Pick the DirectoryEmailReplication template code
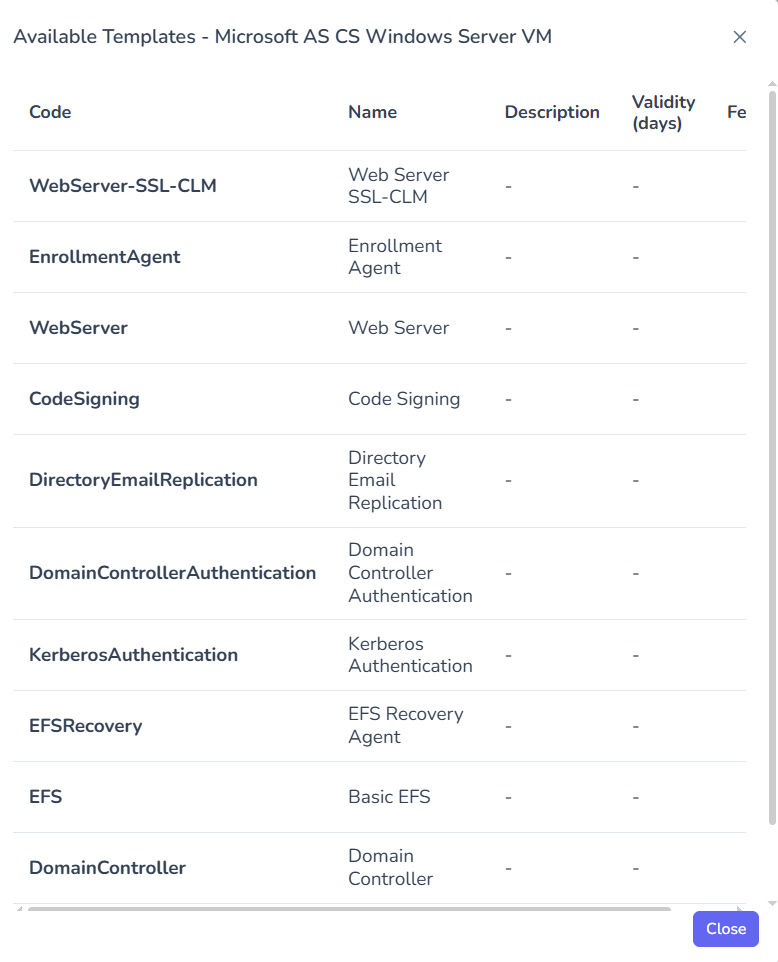This screenshot has width=778, height=962. [x=143, y=480]
